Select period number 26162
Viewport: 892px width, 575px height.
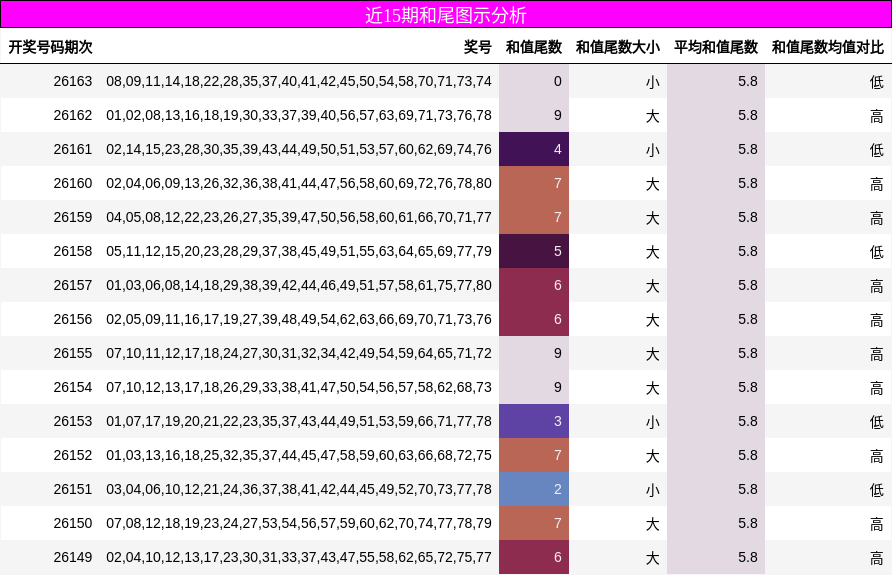click(x=73, y=115)
